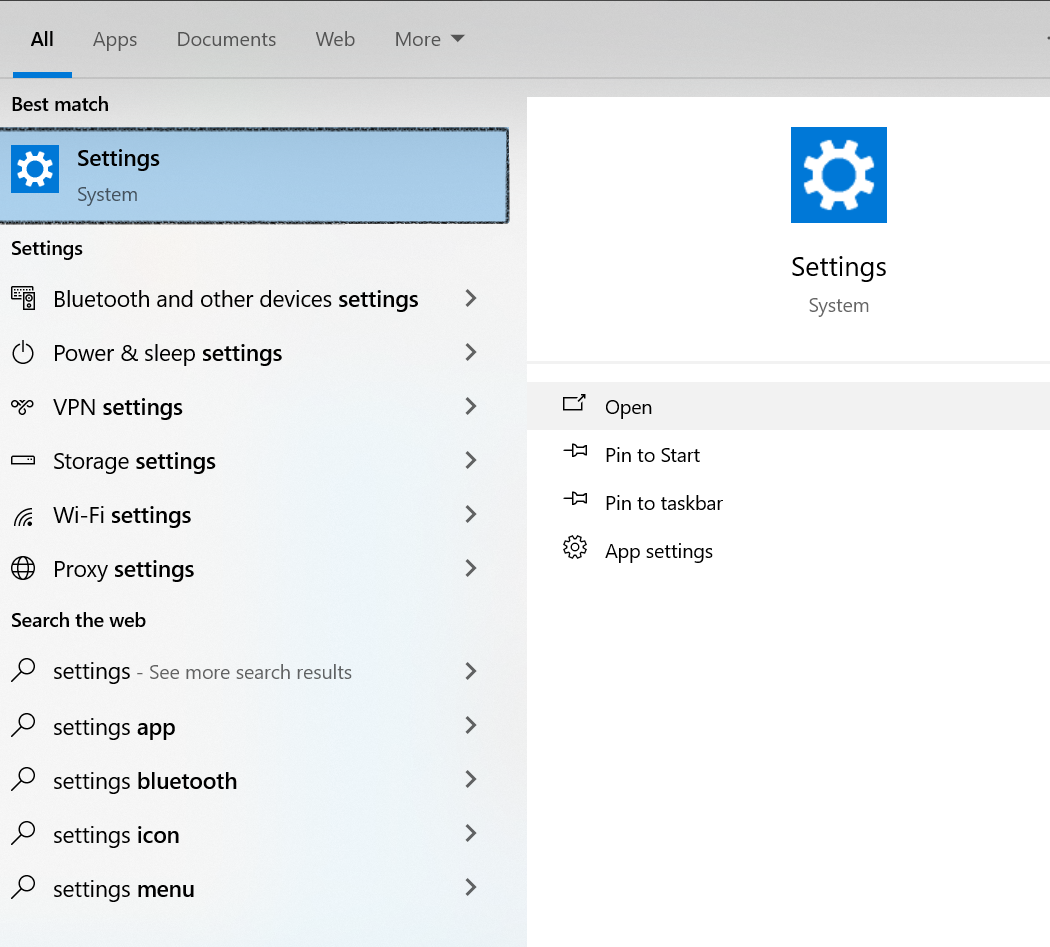This screenshot has width=1050, height=947.
Task: Open 'Bluetooth and other devices settings' result
Action: (254, 299)
